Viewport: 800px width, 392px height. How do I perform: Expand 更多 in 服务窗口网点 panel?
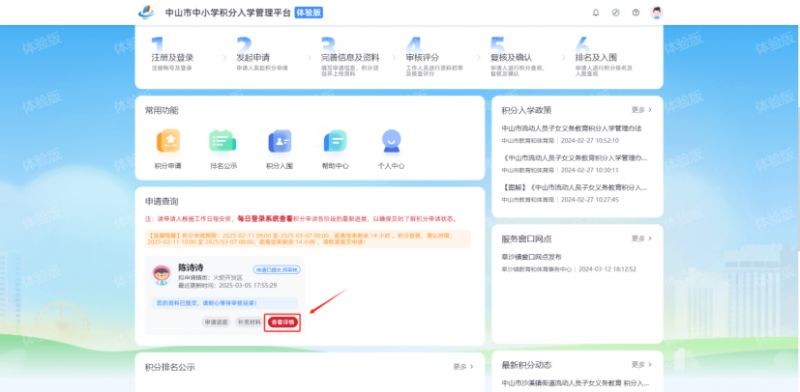pyautogui.click(x=641, y=238)
